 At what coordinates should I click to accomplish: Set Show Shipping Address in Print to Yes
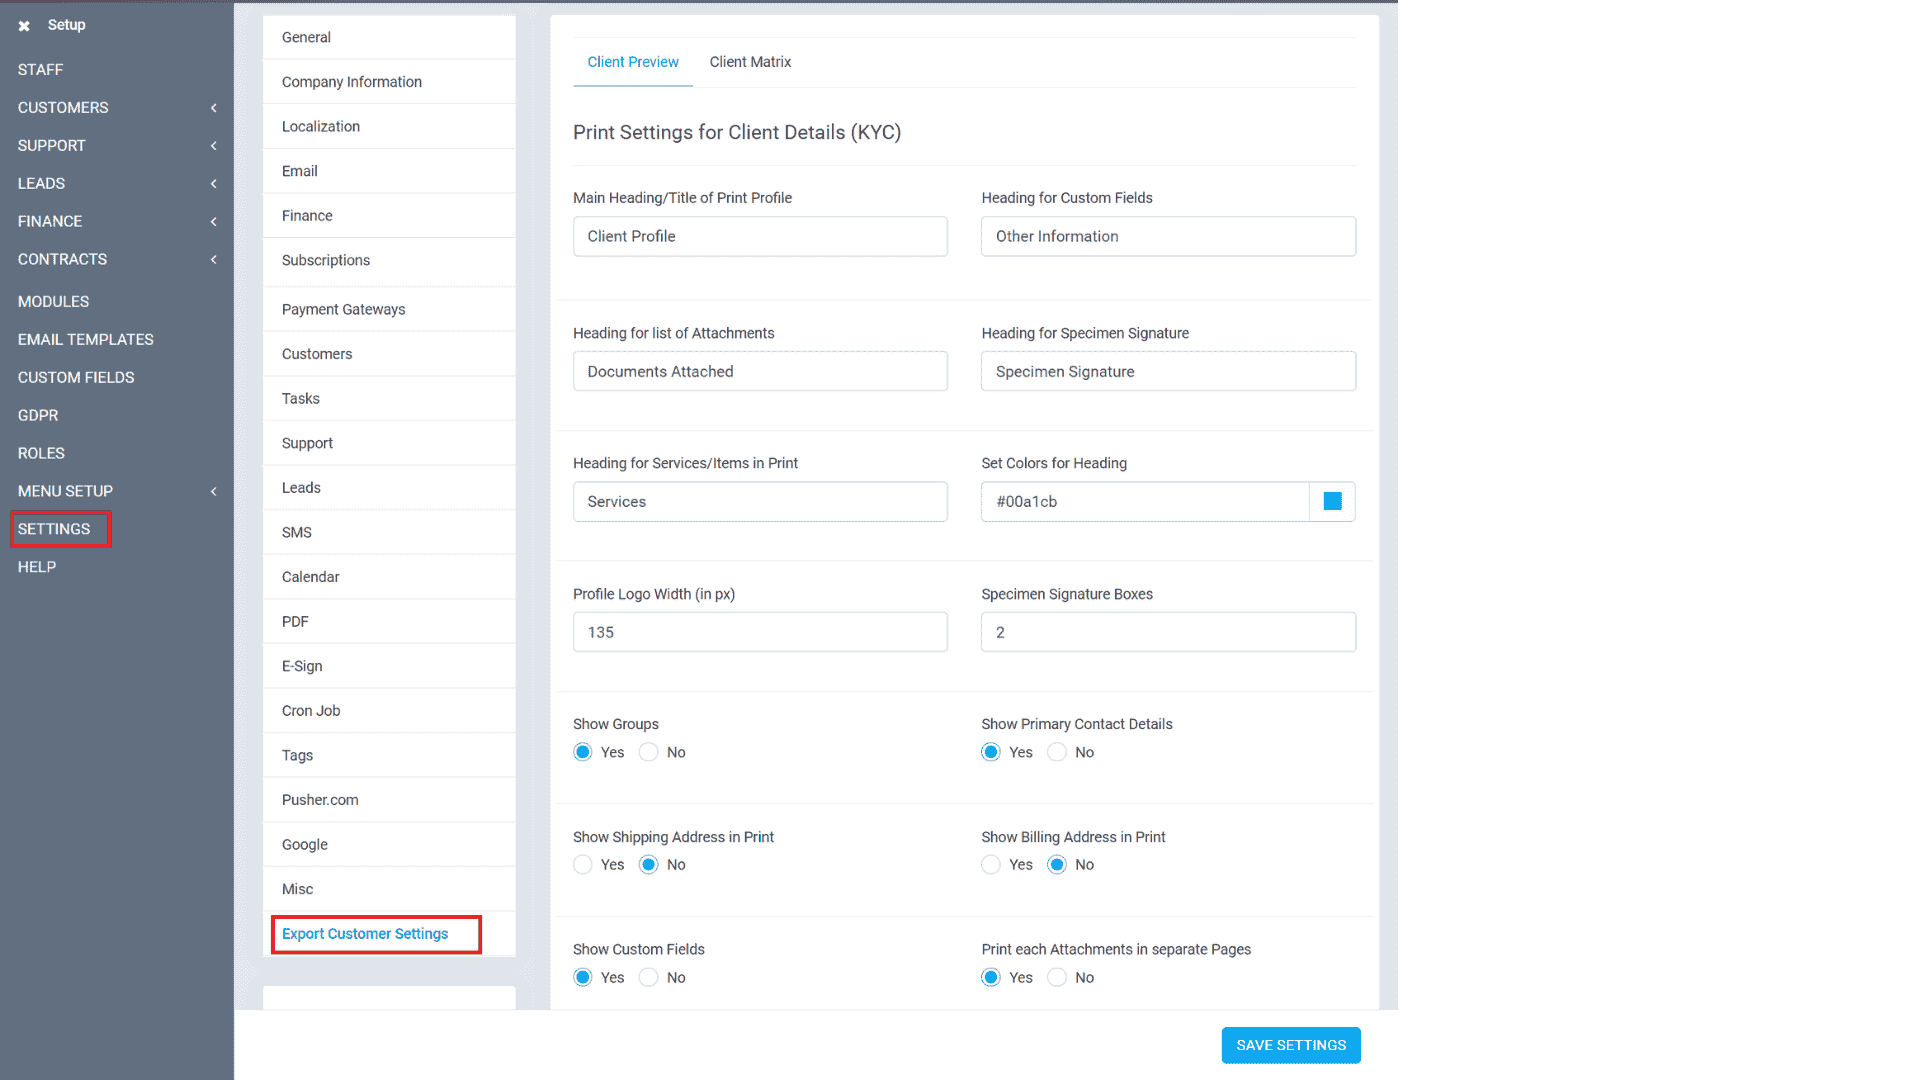click(583, 864)
